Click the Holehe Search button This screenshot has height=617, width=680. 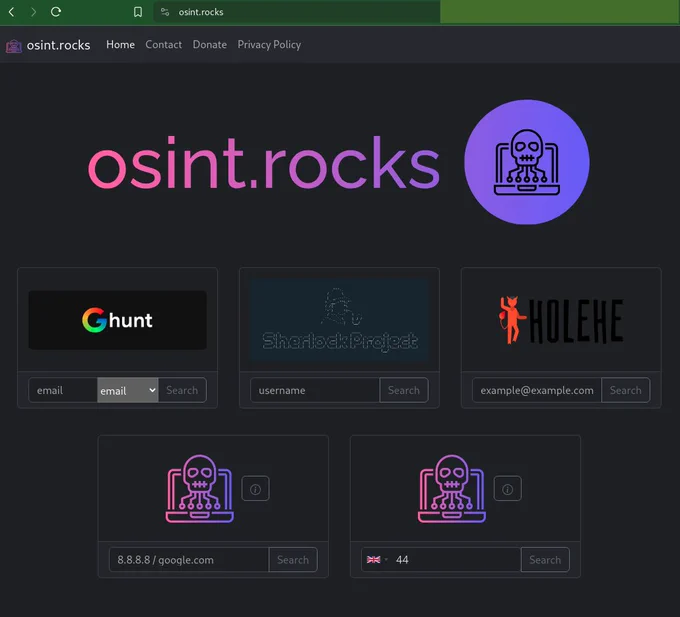tap(625, 390)
